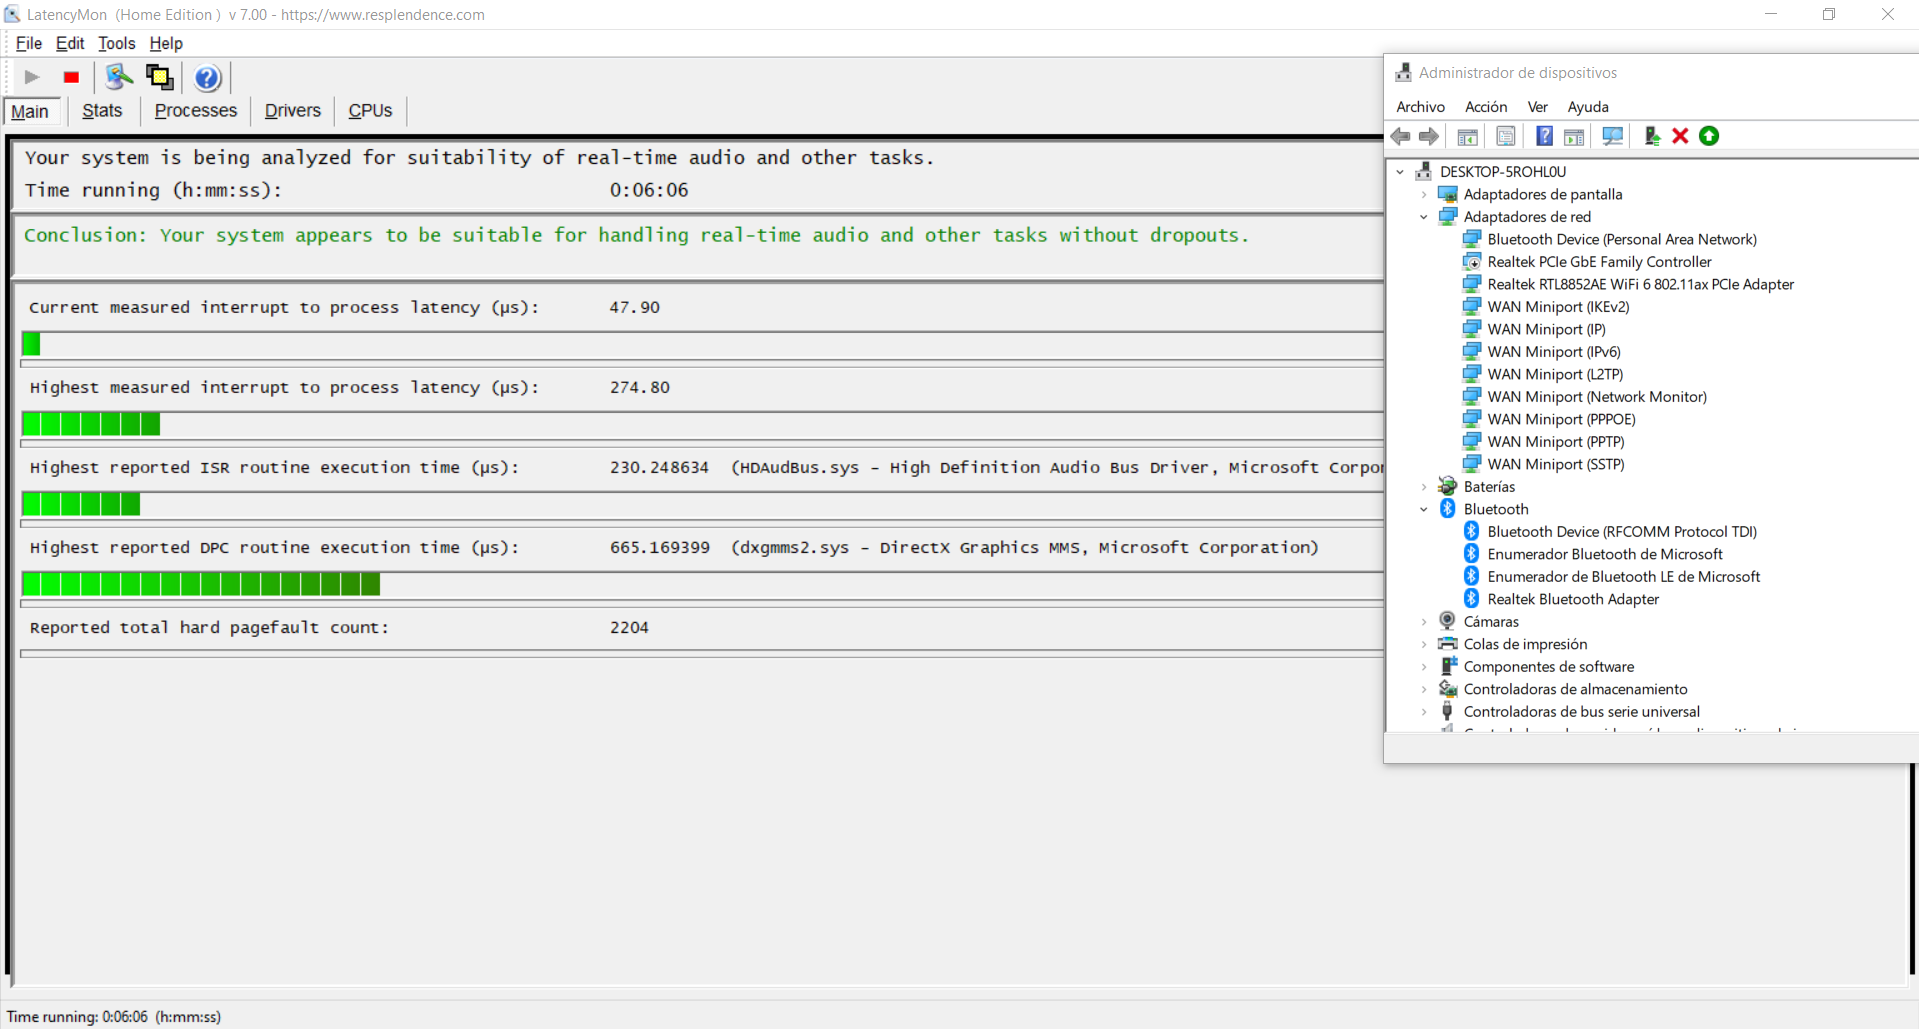Select WAN Miniport (Network Monitor)
The image size is (1919, 1029).
tap(1597, 397)
